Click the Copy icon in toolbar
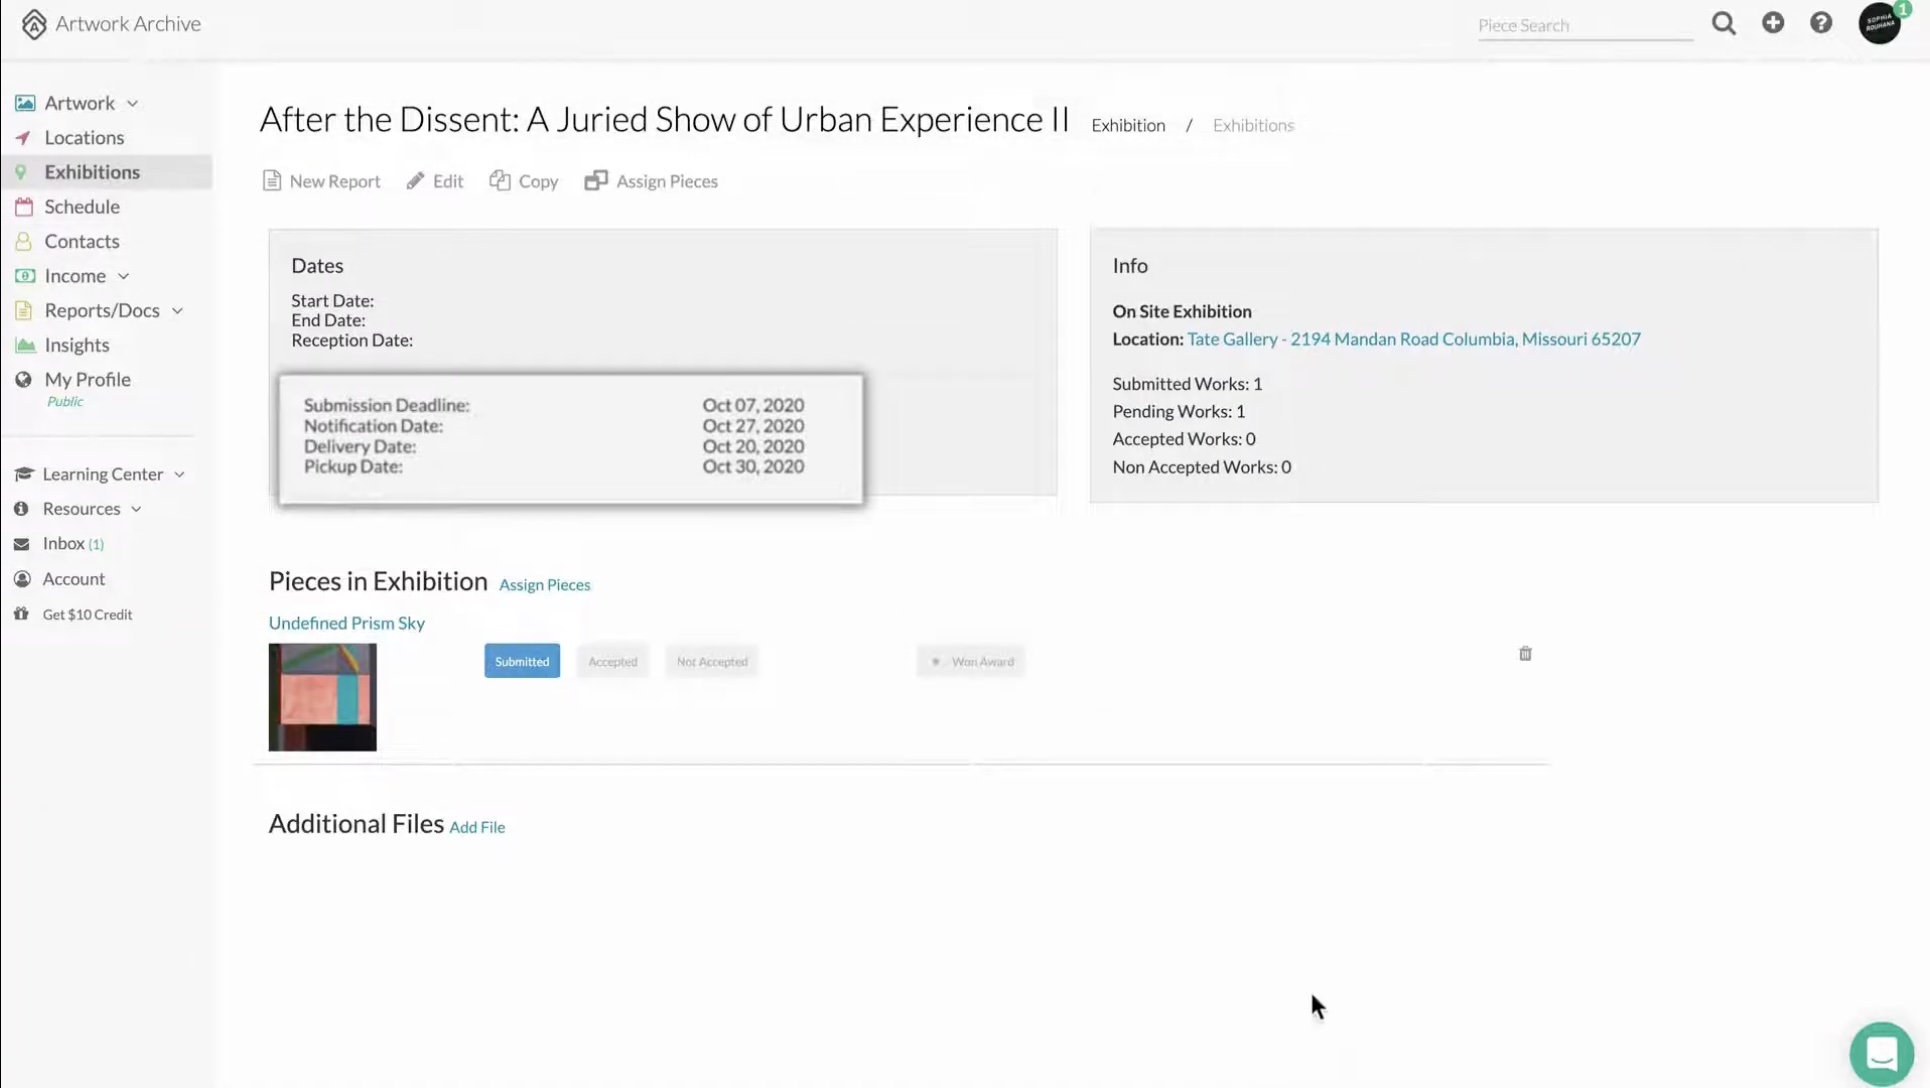The width and height of the screenshot is (1930, 1088). pyautogui.click(x=500, y=180)
